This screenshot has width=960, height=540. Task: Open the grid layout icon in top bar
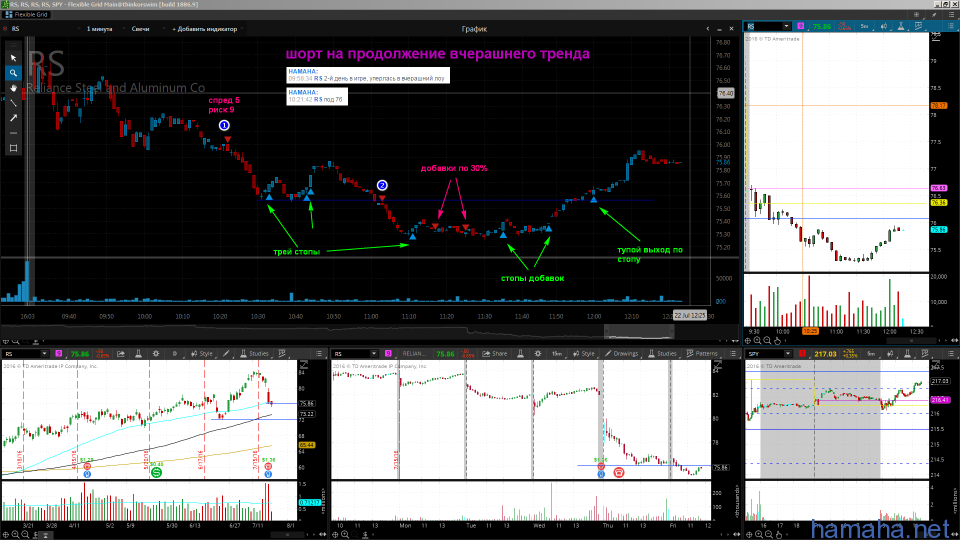coord(917,15)
